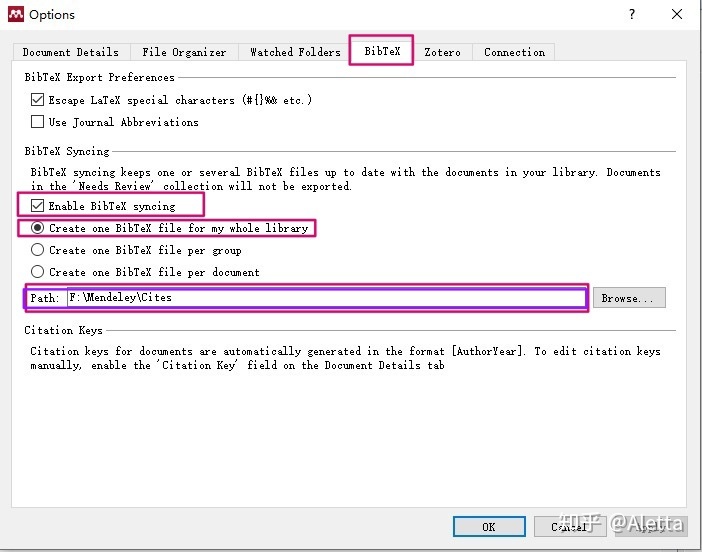Go to the Zotero tab
The width and height of the screenshot is (702, 552).
(x=442, y=52)
